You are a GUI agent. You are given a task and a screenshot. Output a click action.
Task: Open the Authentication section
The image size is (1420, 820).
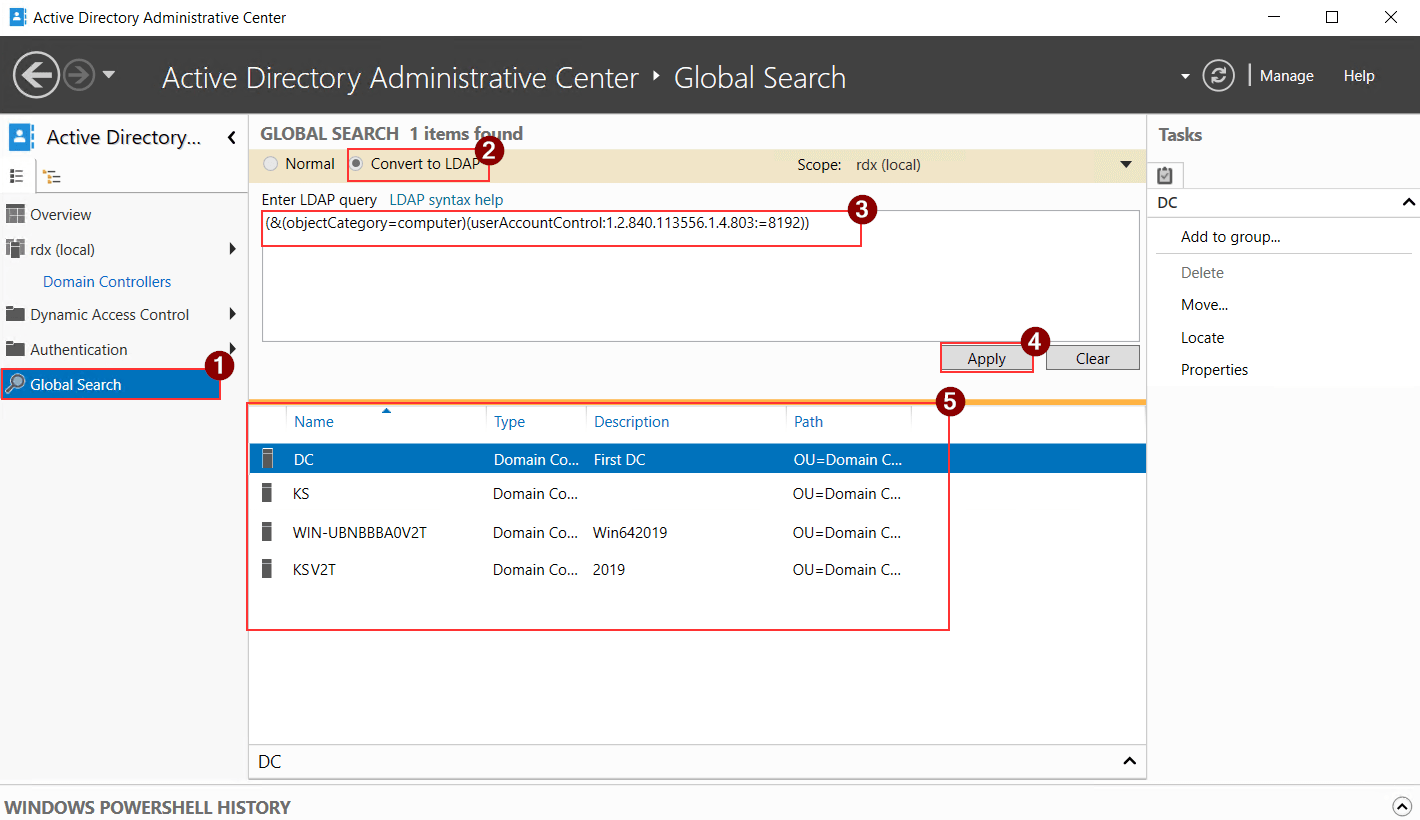pyautogui.click(x=79, y=349)
